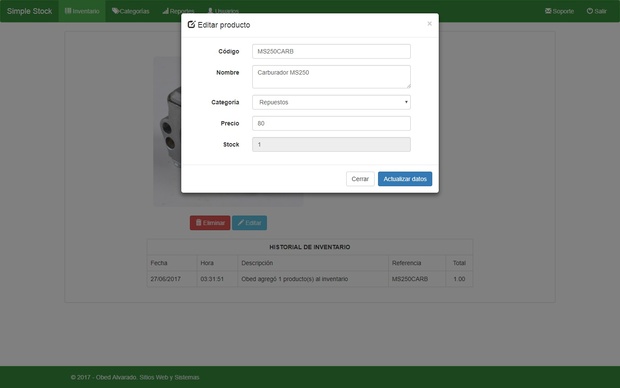Click the disabled Stock field
The image size is (620, 388).
tap(331, 144)
